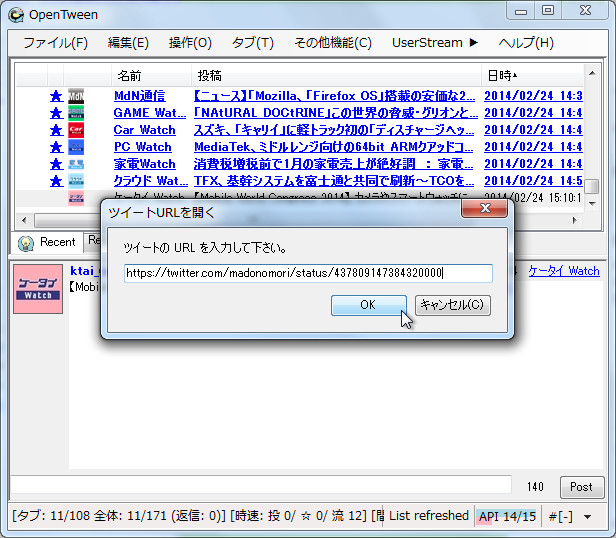Click the timeline list scroll up arrow
Viewport: 616px width, 538px height.
592,73
